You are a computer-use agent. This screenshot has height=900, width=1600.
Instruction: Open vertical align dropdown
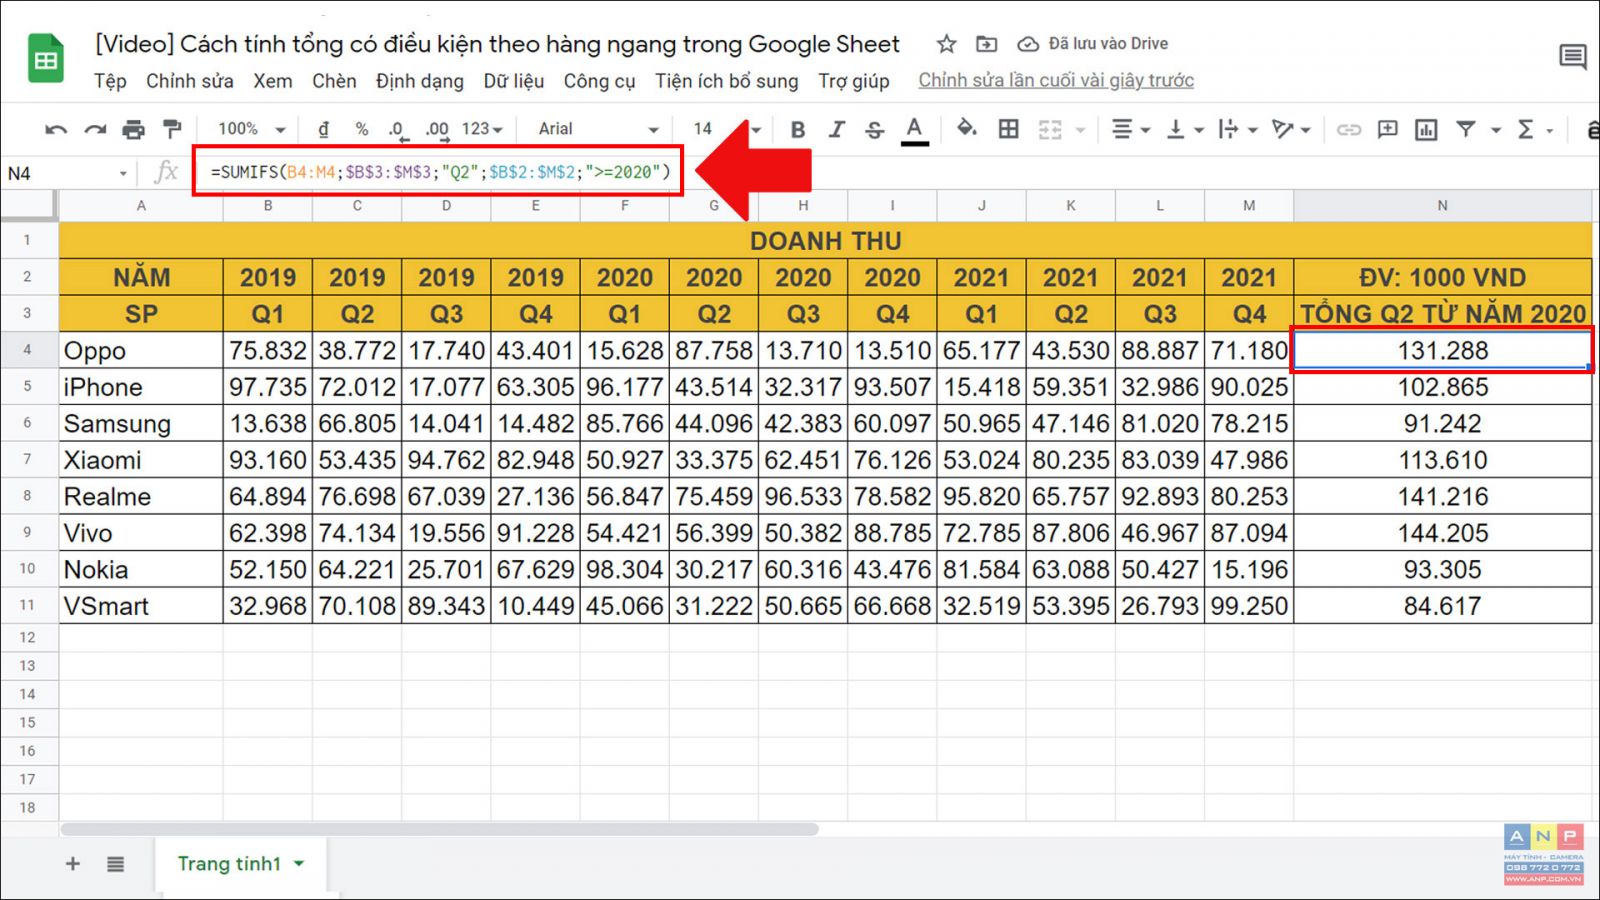pos(1185,129)
